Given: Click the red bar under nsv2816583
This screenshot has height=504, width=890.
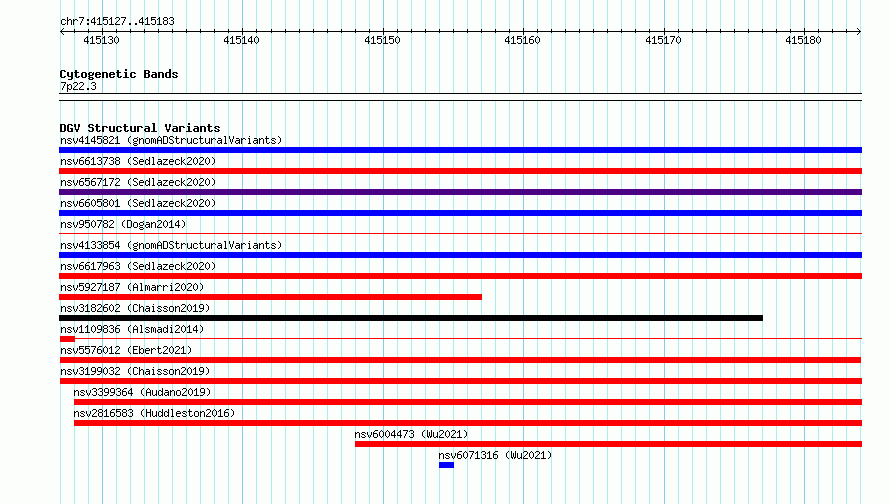Looking at the screenshot, I should 468,423.
